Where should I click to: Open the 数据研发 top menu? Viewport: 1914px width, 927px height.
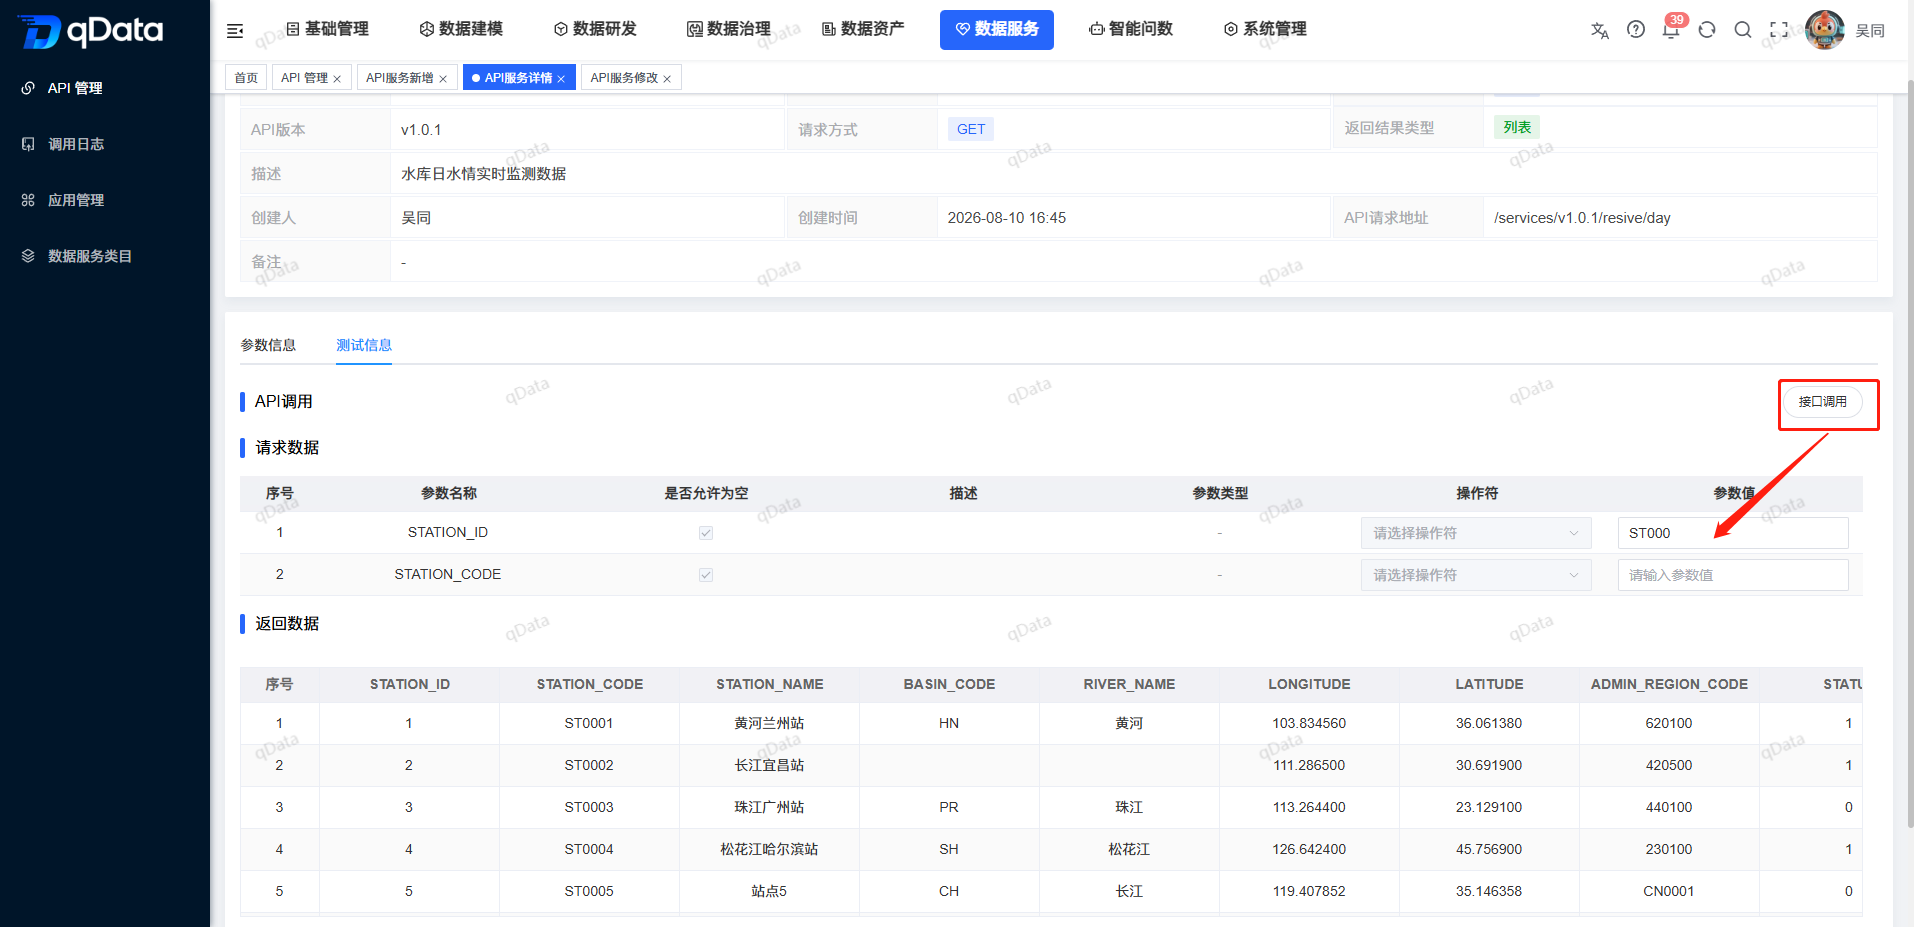(x=595, y=29)
